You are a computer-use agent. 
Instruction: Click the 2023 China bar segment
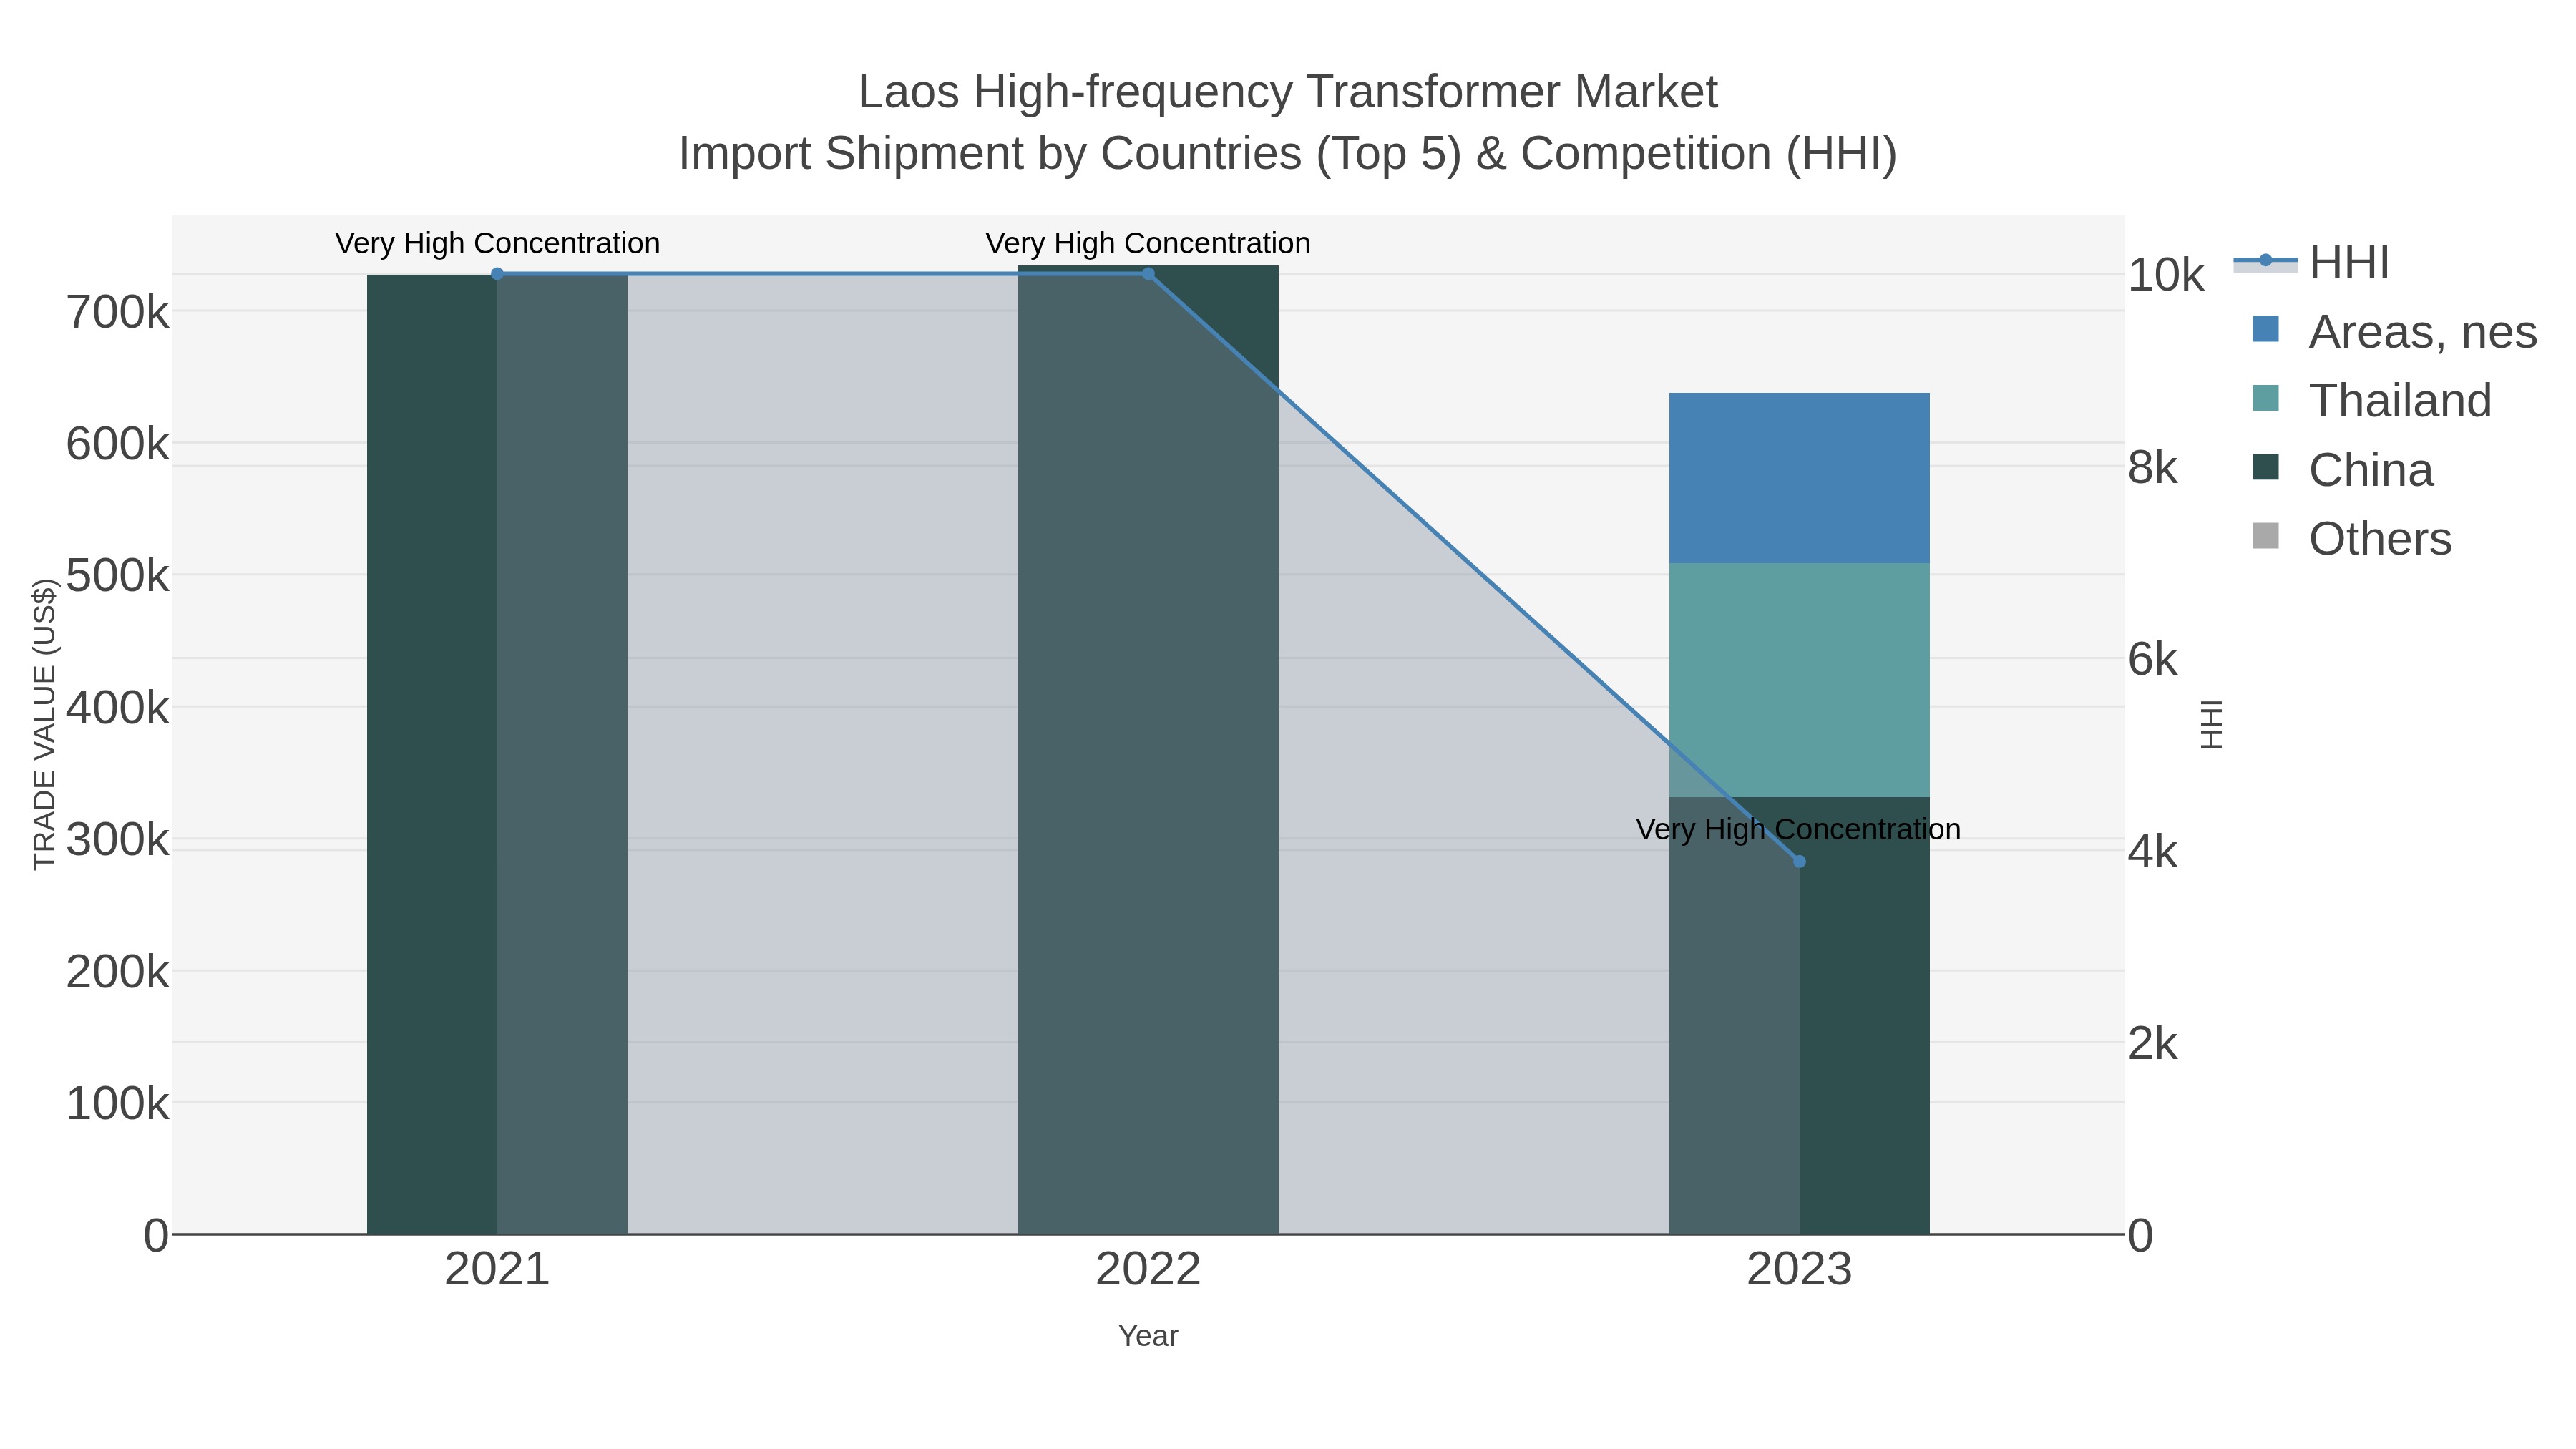tap(1799, 1015)
